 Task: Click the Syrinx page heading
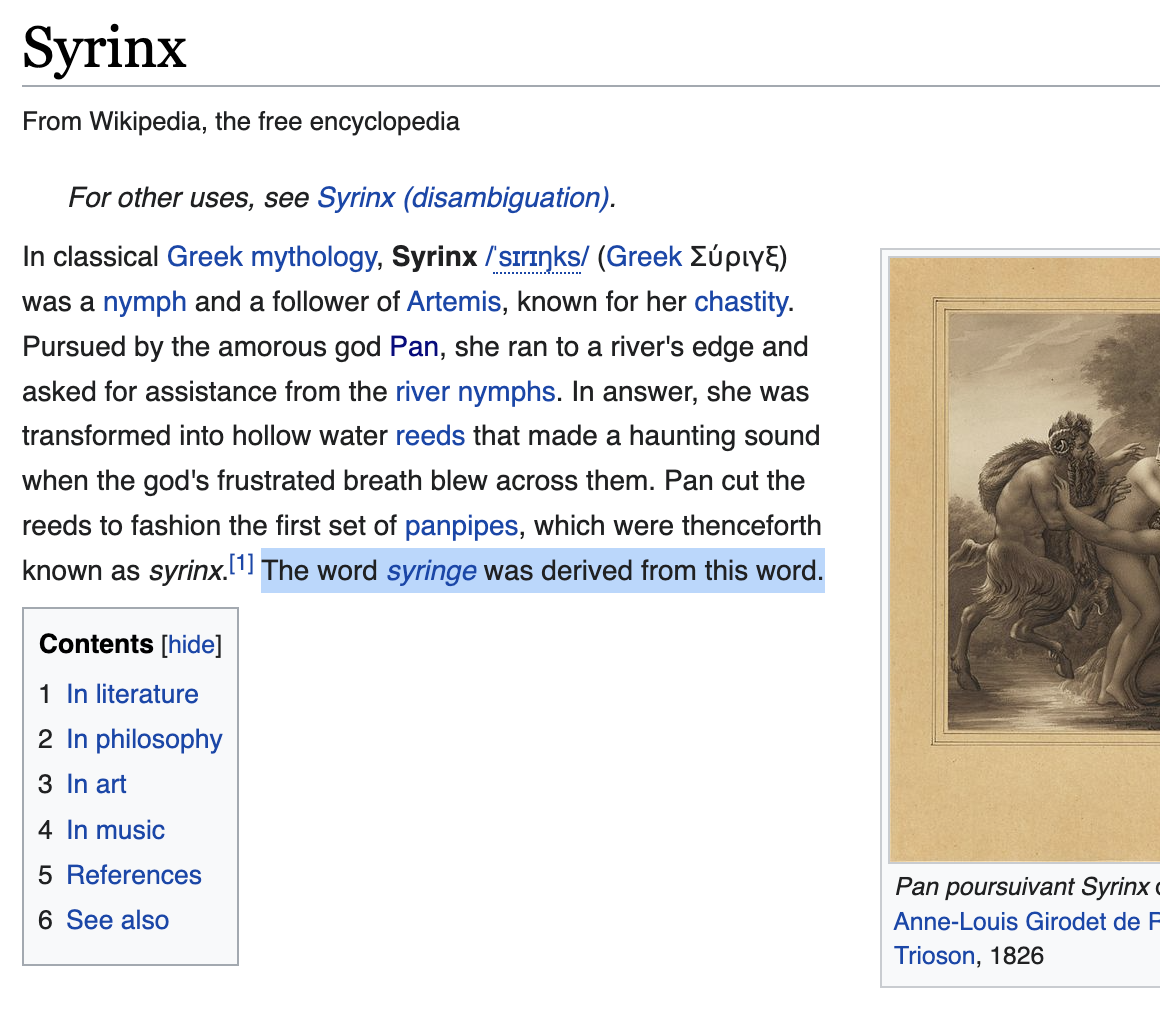(104, 49)
